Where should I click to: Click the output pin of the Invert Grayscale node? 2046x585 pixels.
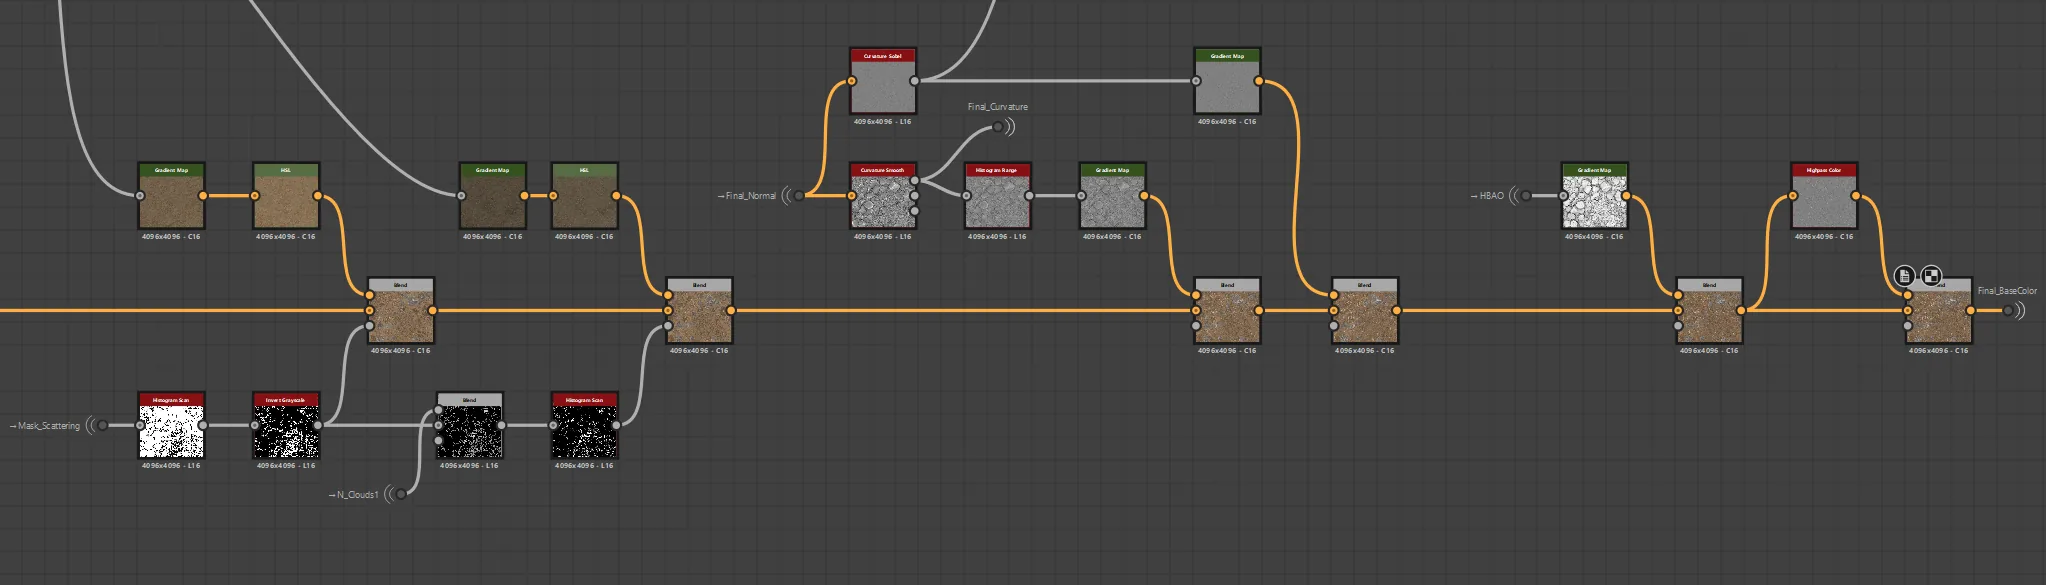[317, 425]
